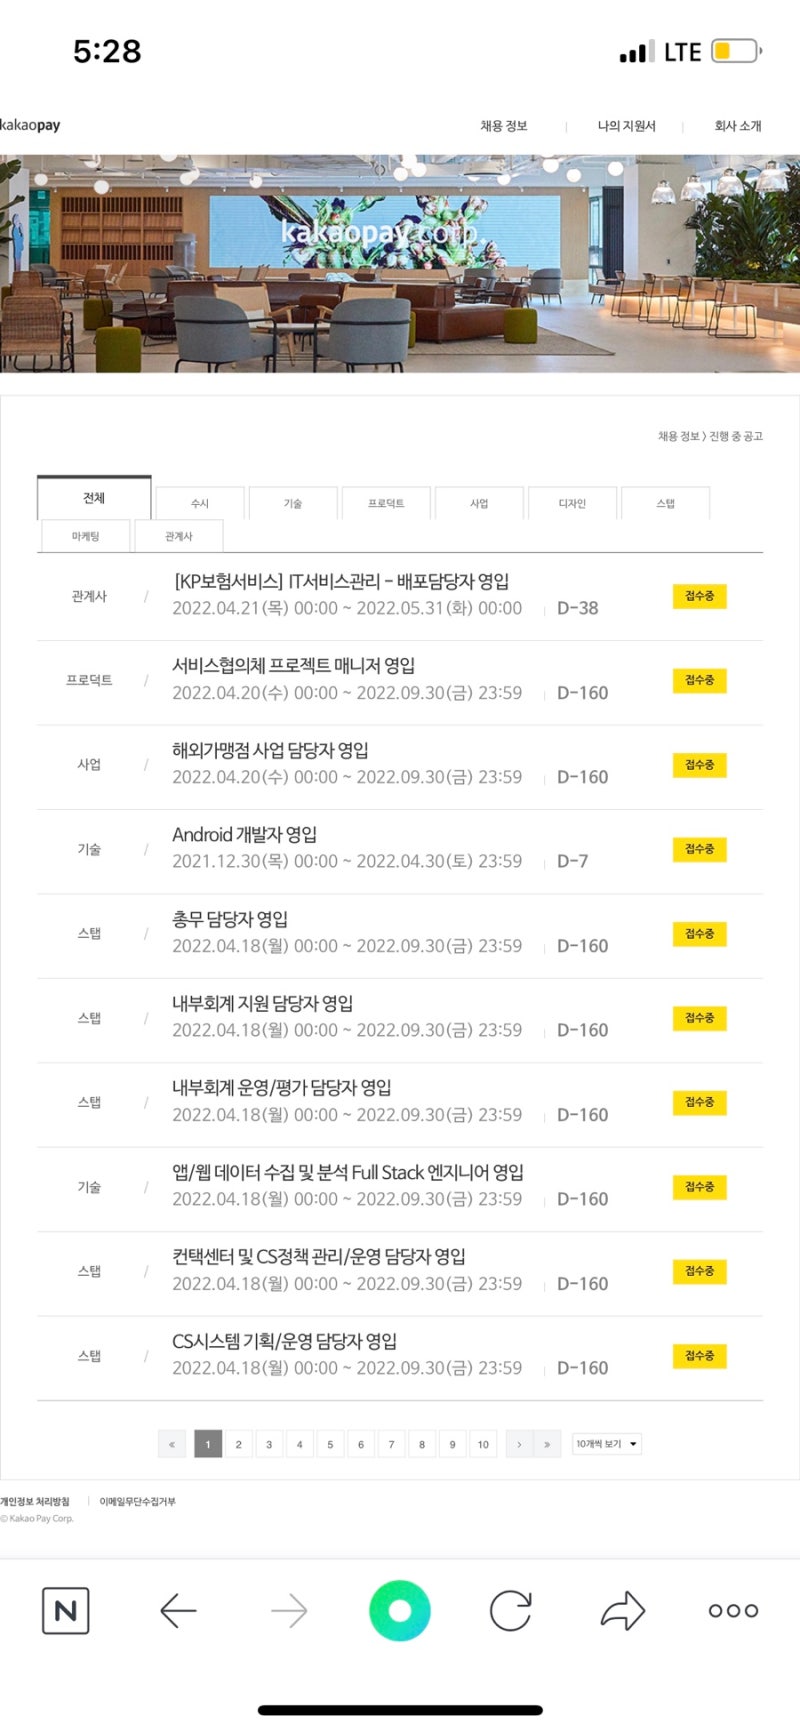Tap the kakaopay corp office banner image
This screenshot has height=1732, width=800.
tap(400, 264)
